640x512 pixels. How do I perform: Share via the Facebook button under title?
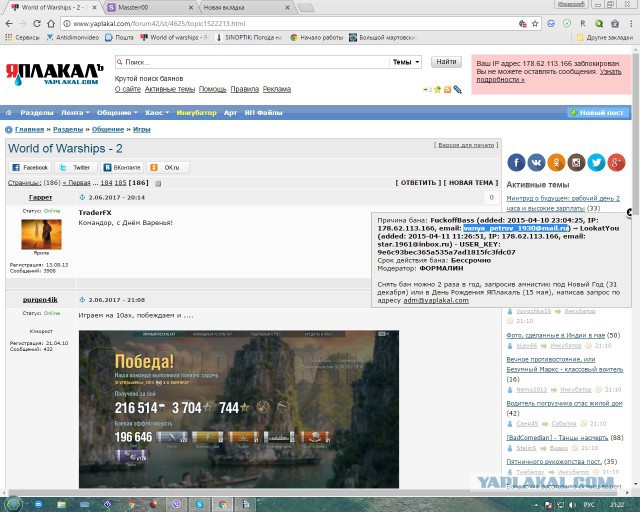coord(30,167)
